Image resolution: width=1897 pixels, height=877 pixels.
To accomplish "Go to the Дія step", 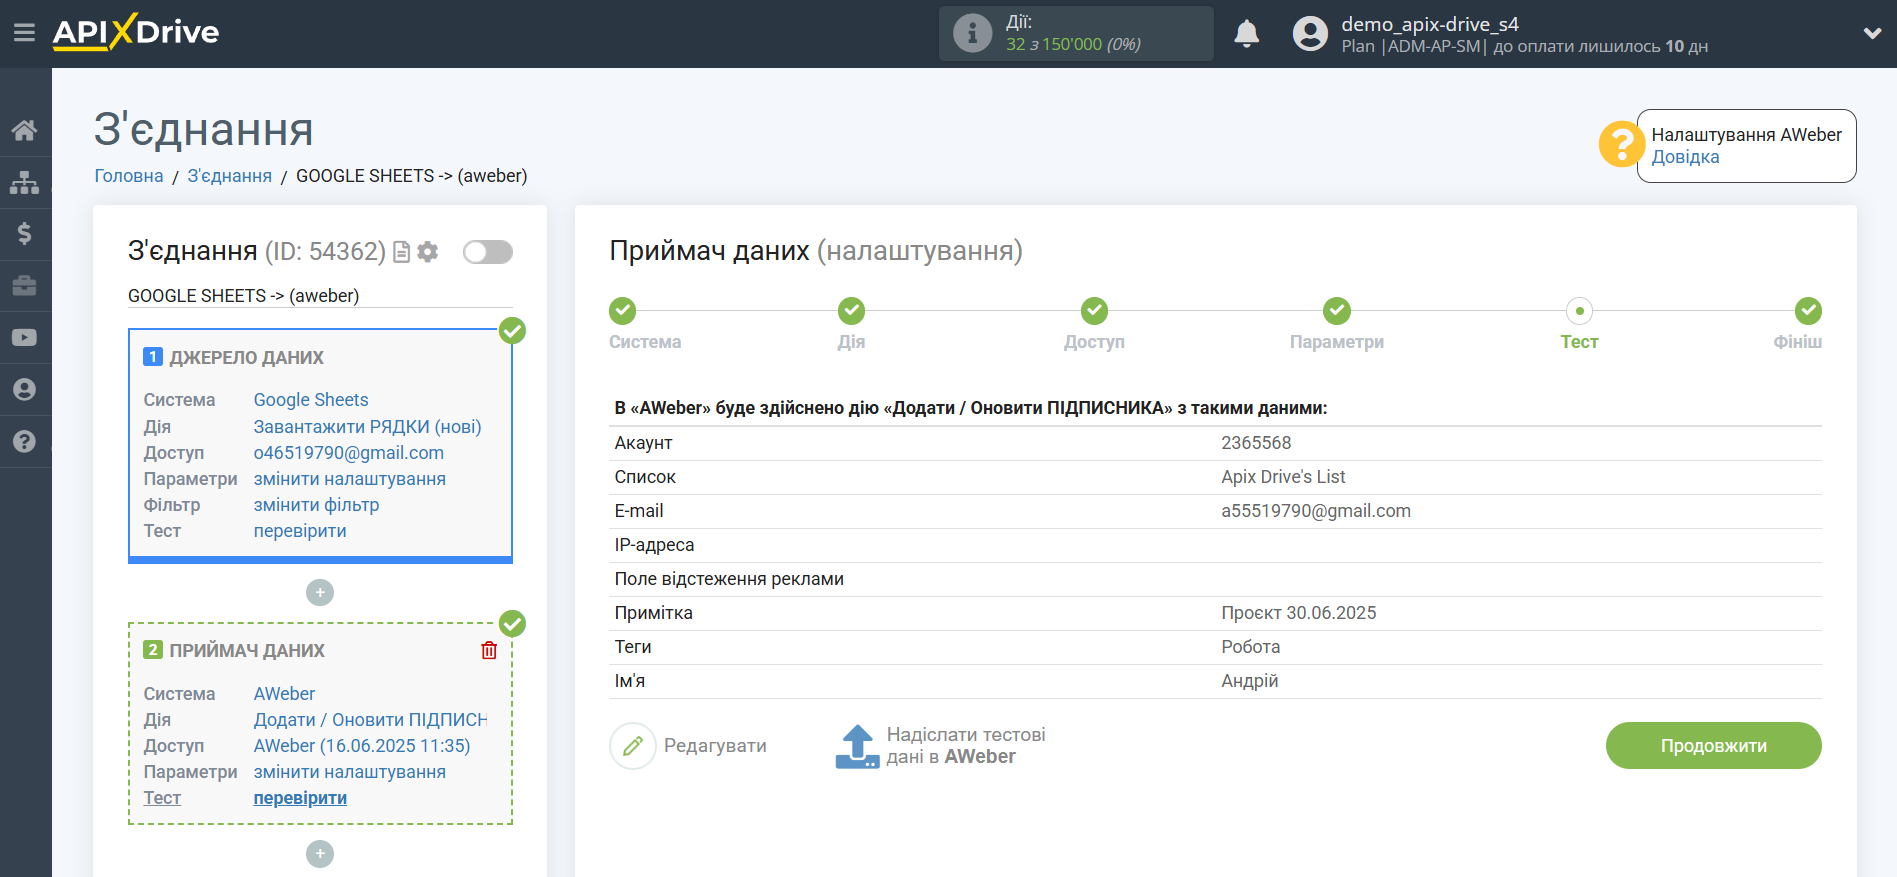I will click(852, 311).
